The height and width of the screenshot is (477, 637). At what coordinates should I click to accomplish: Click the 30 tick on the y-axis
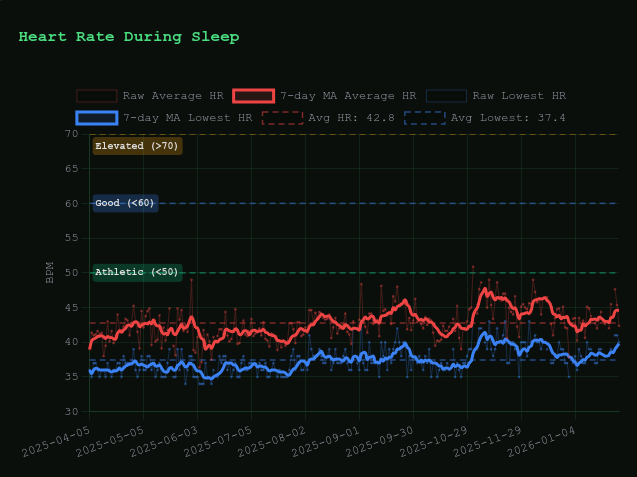pyautogui.click(x=71, y=411)
